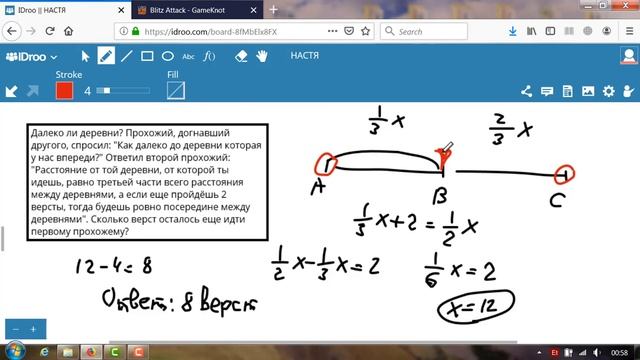Select the Hand pan tool
The width and height of the screenshot is (640, 360).
pyautogui.click(x=262, y=56)
